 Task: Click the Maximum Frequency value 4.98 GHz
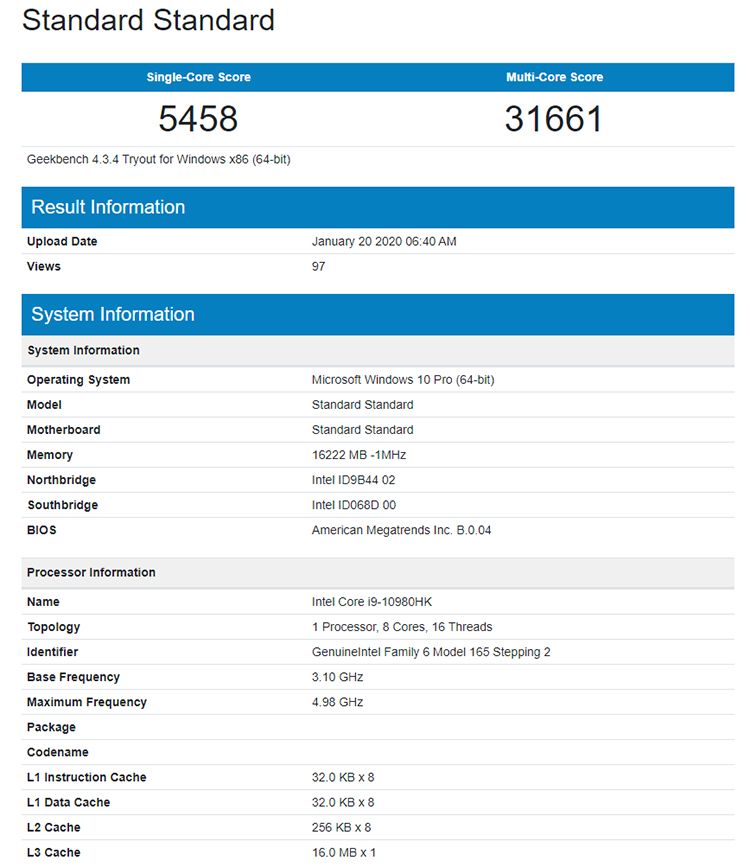(337, 702)
